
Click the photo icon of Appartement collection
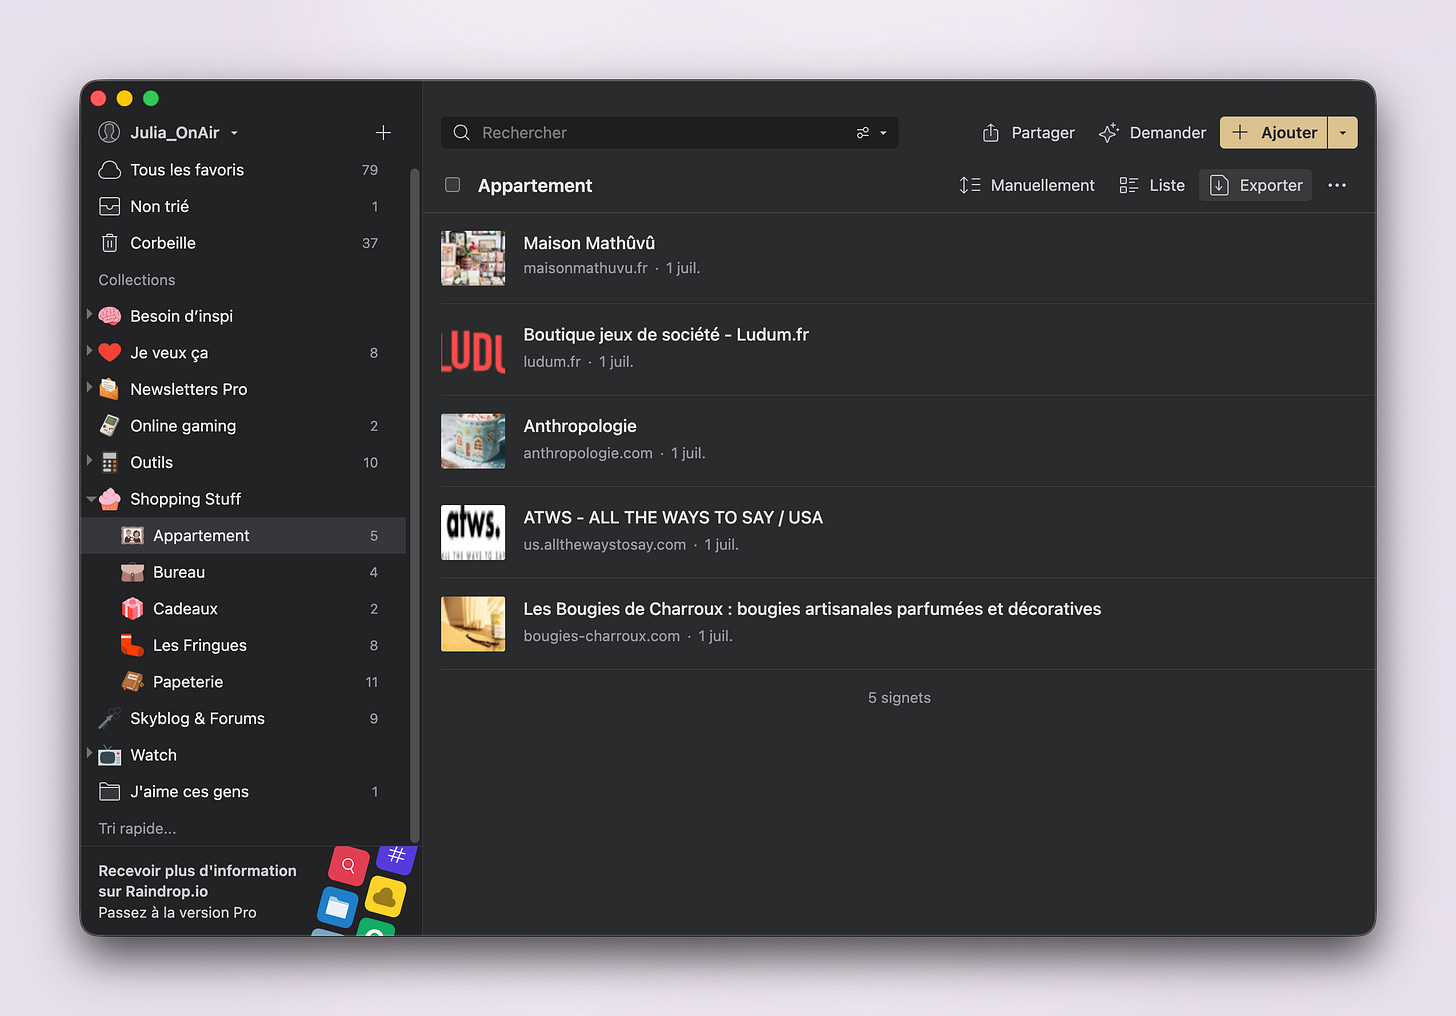click(x=132, y=536)
